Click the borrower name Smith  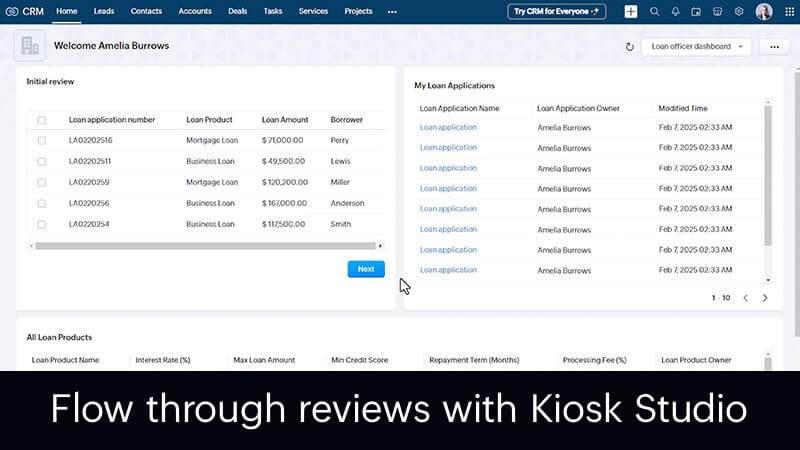tap(341, 224)
